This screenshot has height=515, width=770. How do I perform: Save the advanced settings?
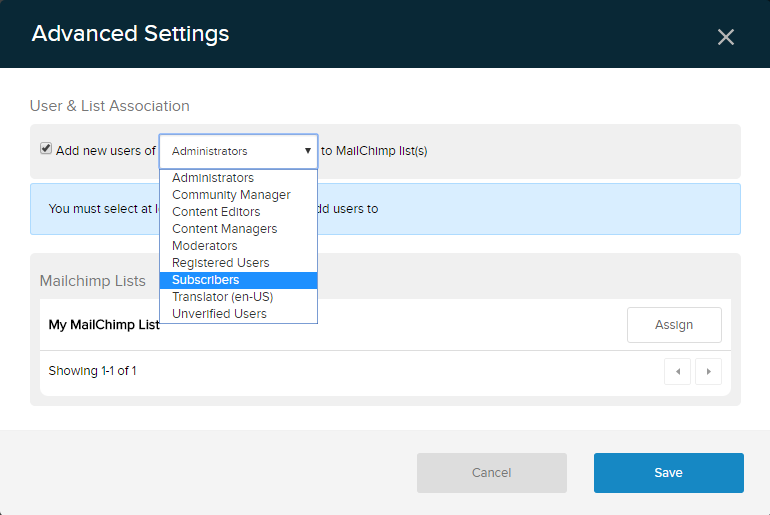[668, 473]
